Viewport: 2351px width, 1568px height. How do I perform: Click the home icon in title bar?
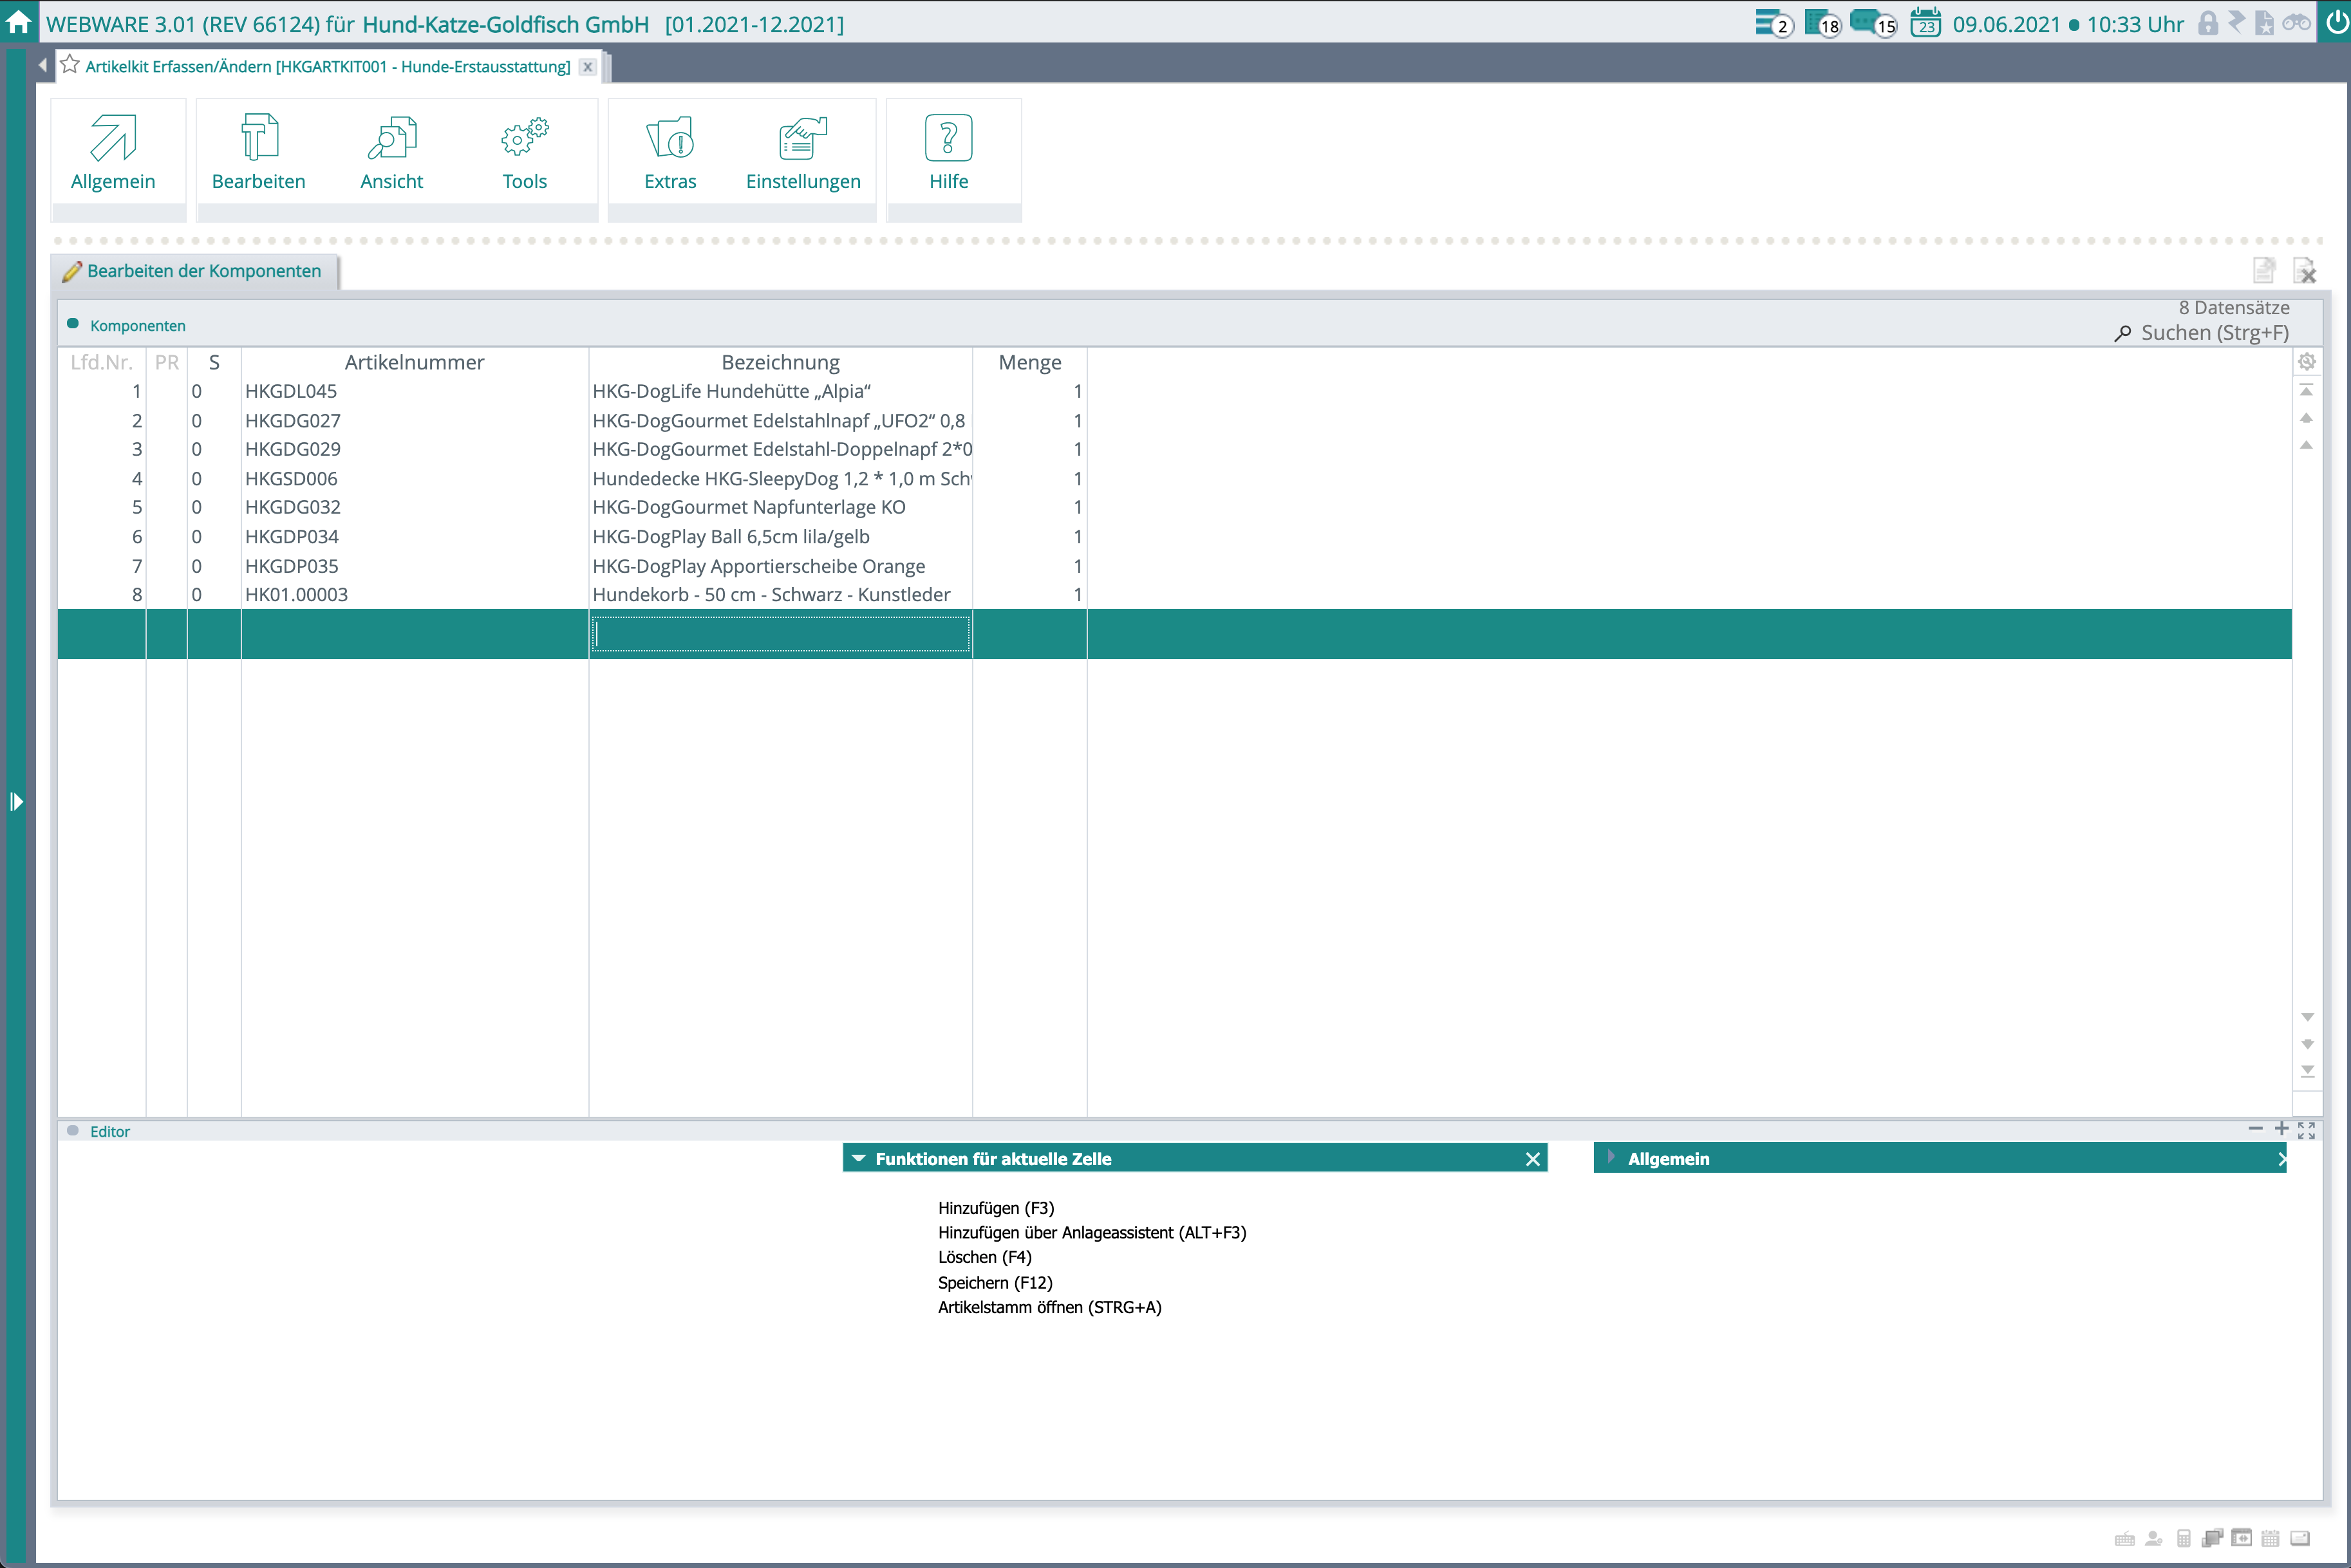[x=18, y=22]
